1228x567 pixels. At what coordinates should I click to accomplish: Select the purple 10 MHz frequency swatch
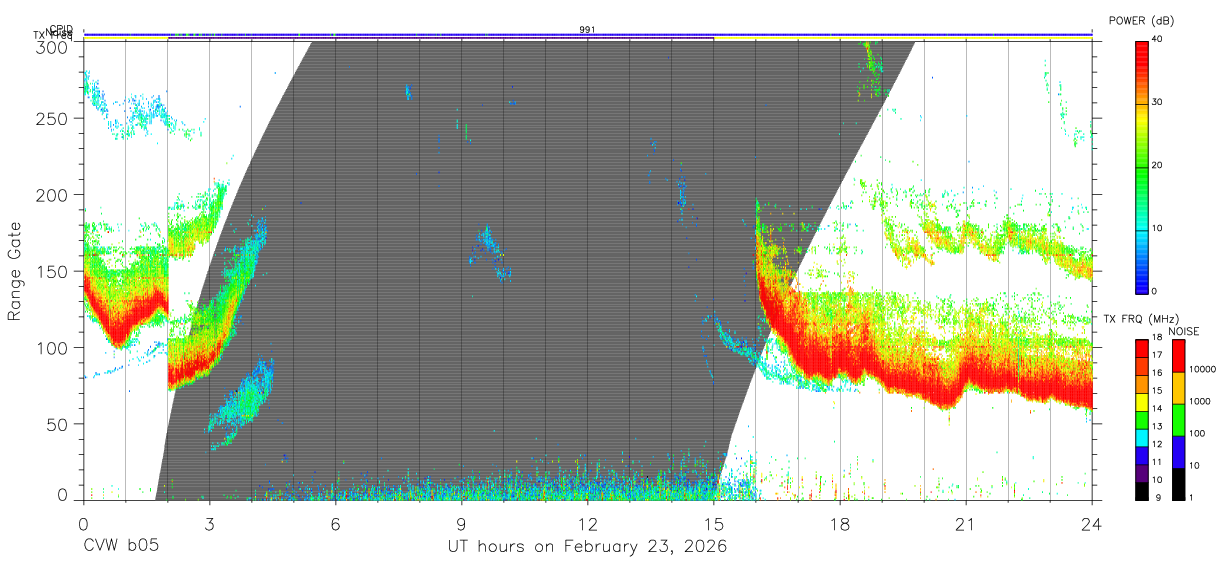(x=1142, y=473)
